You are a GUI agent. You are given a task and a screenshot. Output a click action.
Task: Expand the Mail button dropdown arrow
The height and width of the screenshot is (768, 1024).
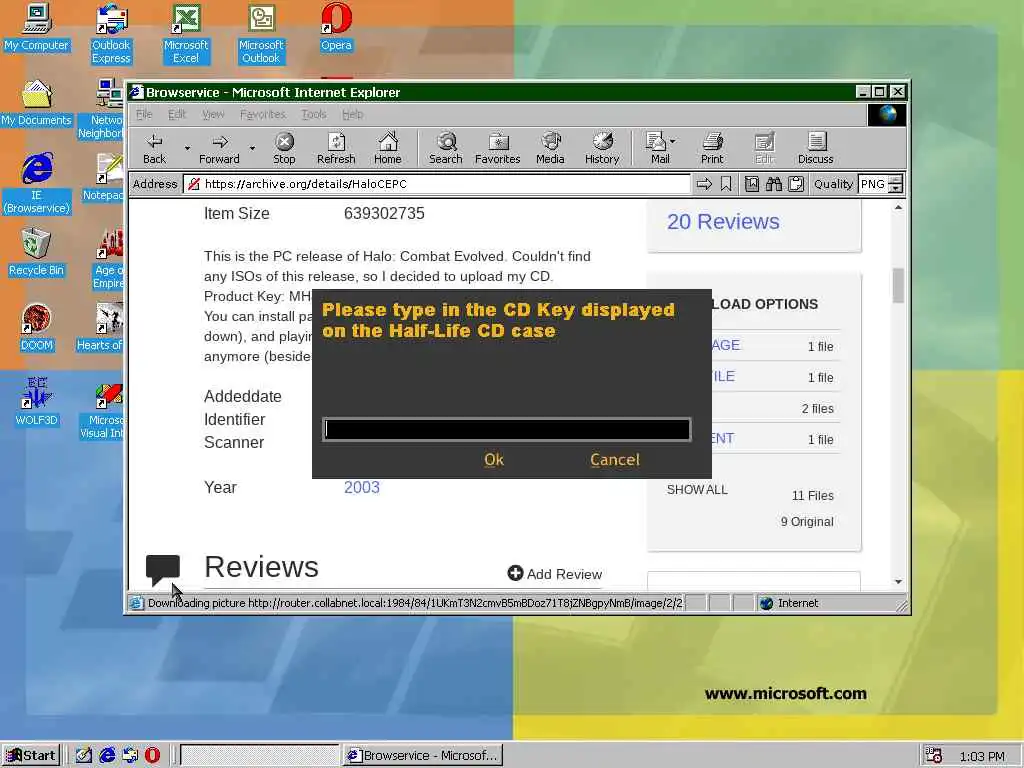pos(673,140)
